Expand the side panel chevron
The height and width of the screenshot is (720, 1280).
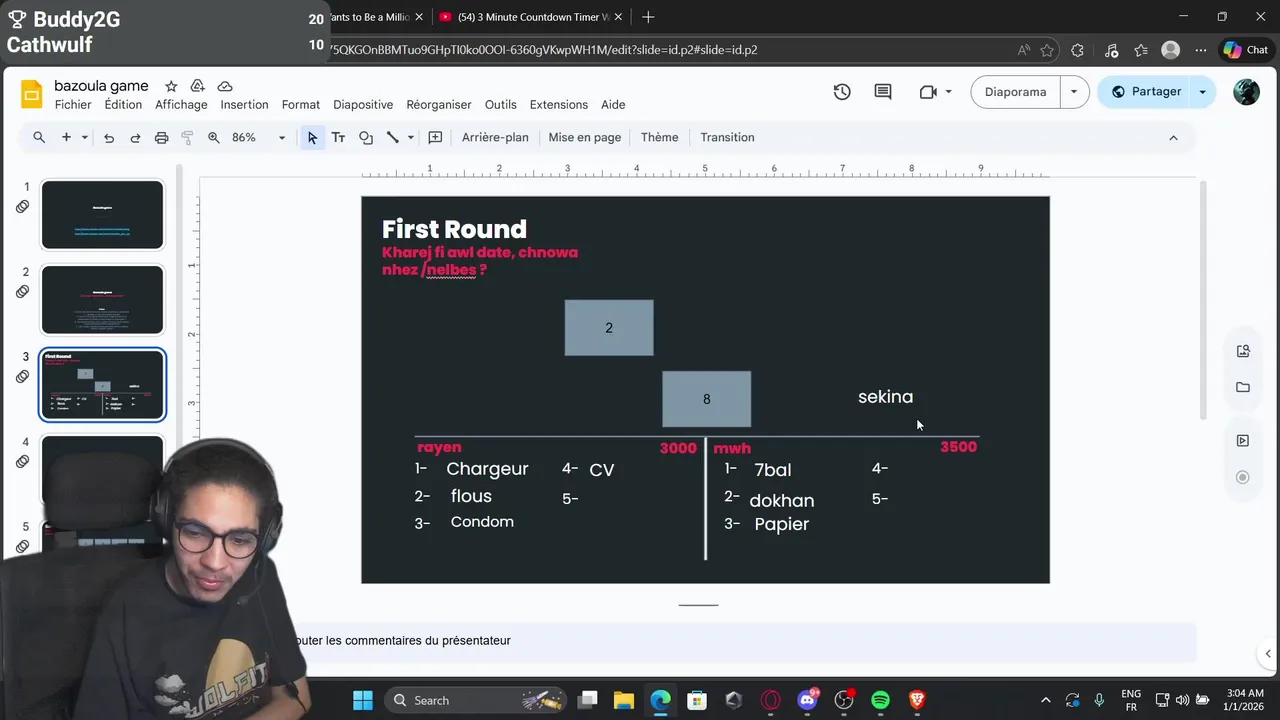(x=1268, y=654)
